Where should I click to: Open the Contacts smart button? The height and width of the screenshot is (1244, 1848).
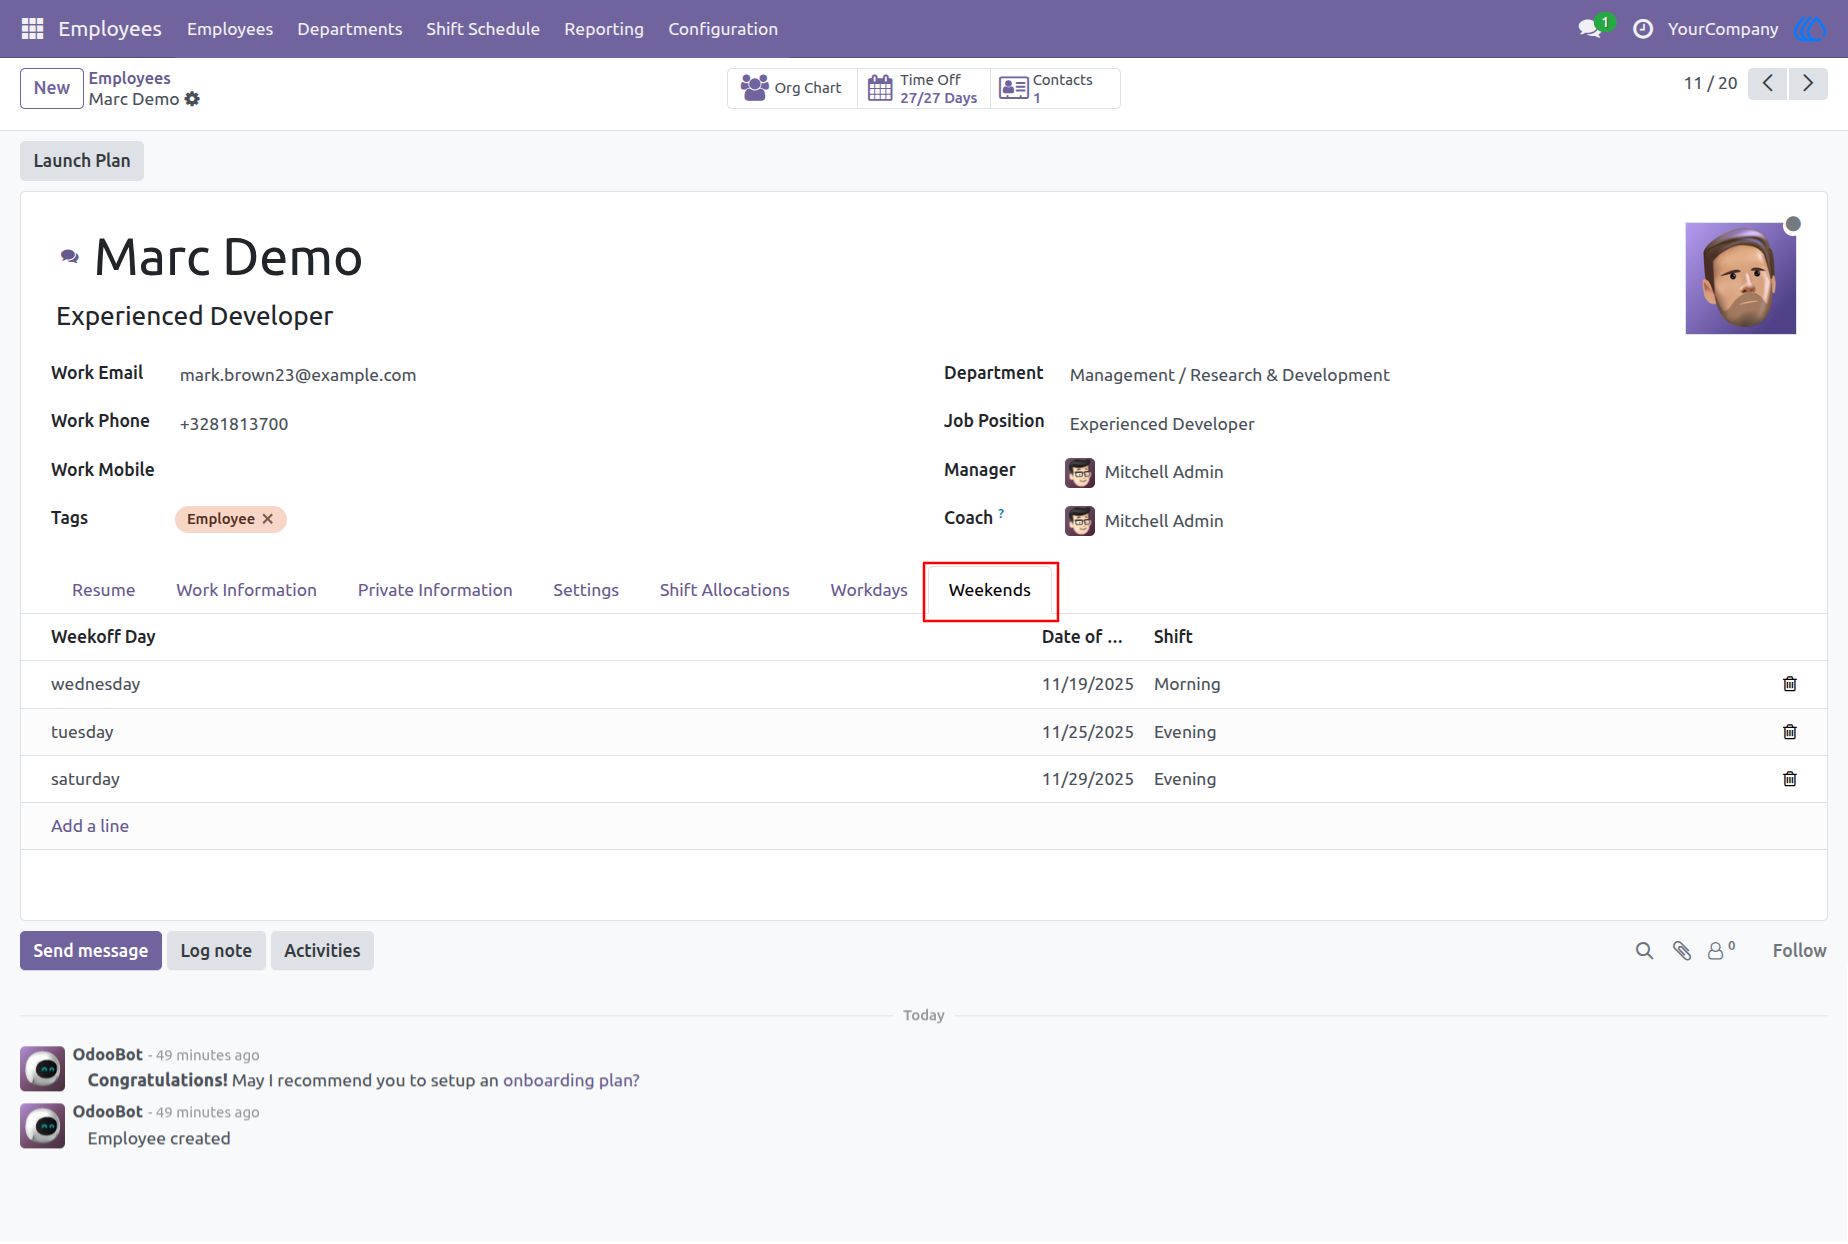[1055, 88]
